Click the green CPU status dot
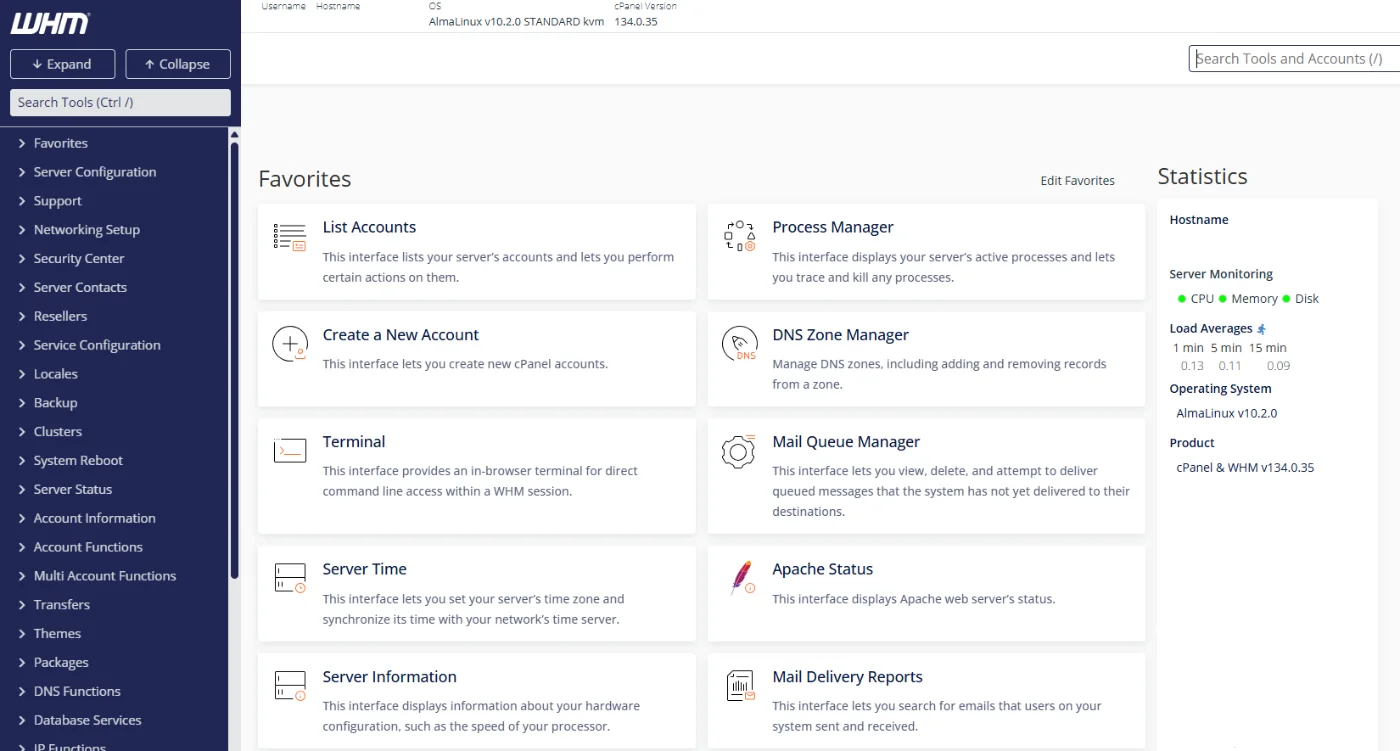The image size is (1400, 751). tap(1182, 298)
